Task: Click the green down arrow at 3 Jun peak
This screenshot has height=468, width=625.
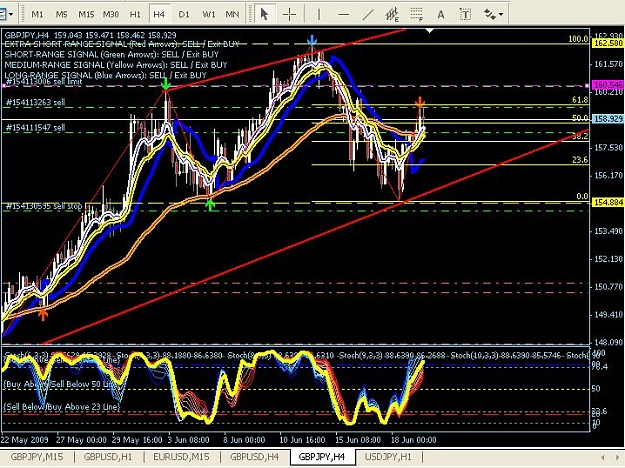Action: tap(166, 84)
